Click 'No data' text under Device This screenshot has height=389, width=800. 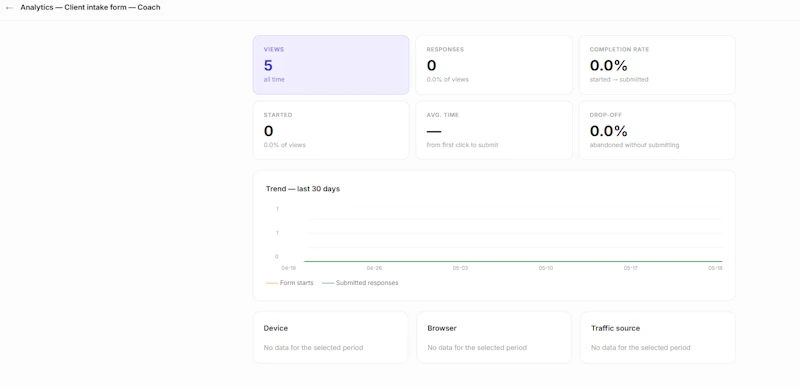pos(313,348)
